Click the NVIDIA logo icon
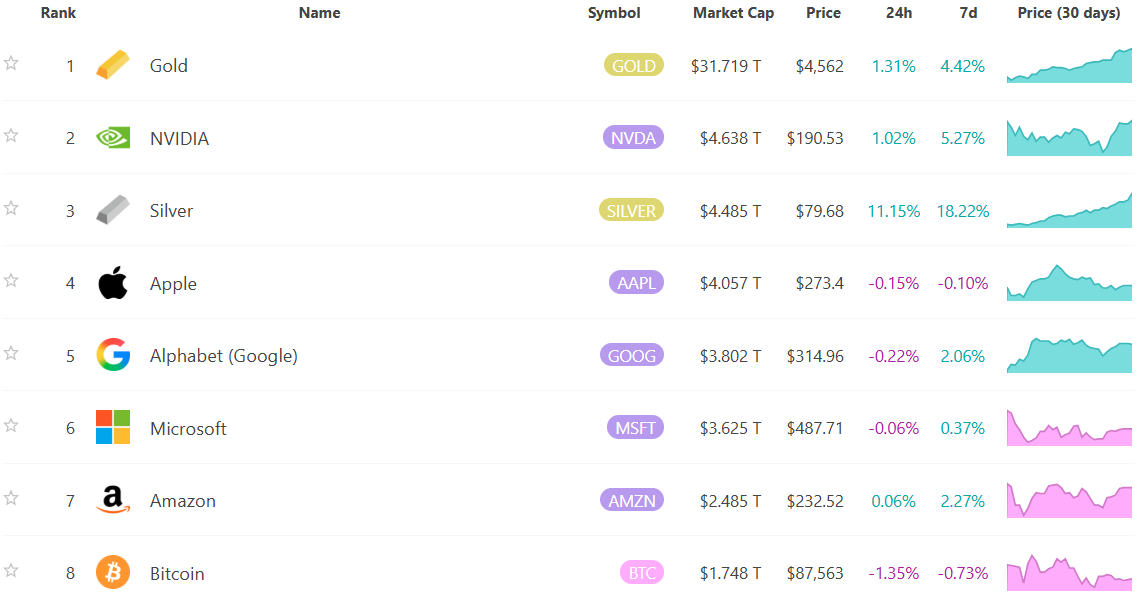Screen dimensions: 1142x608 (113, 138)
